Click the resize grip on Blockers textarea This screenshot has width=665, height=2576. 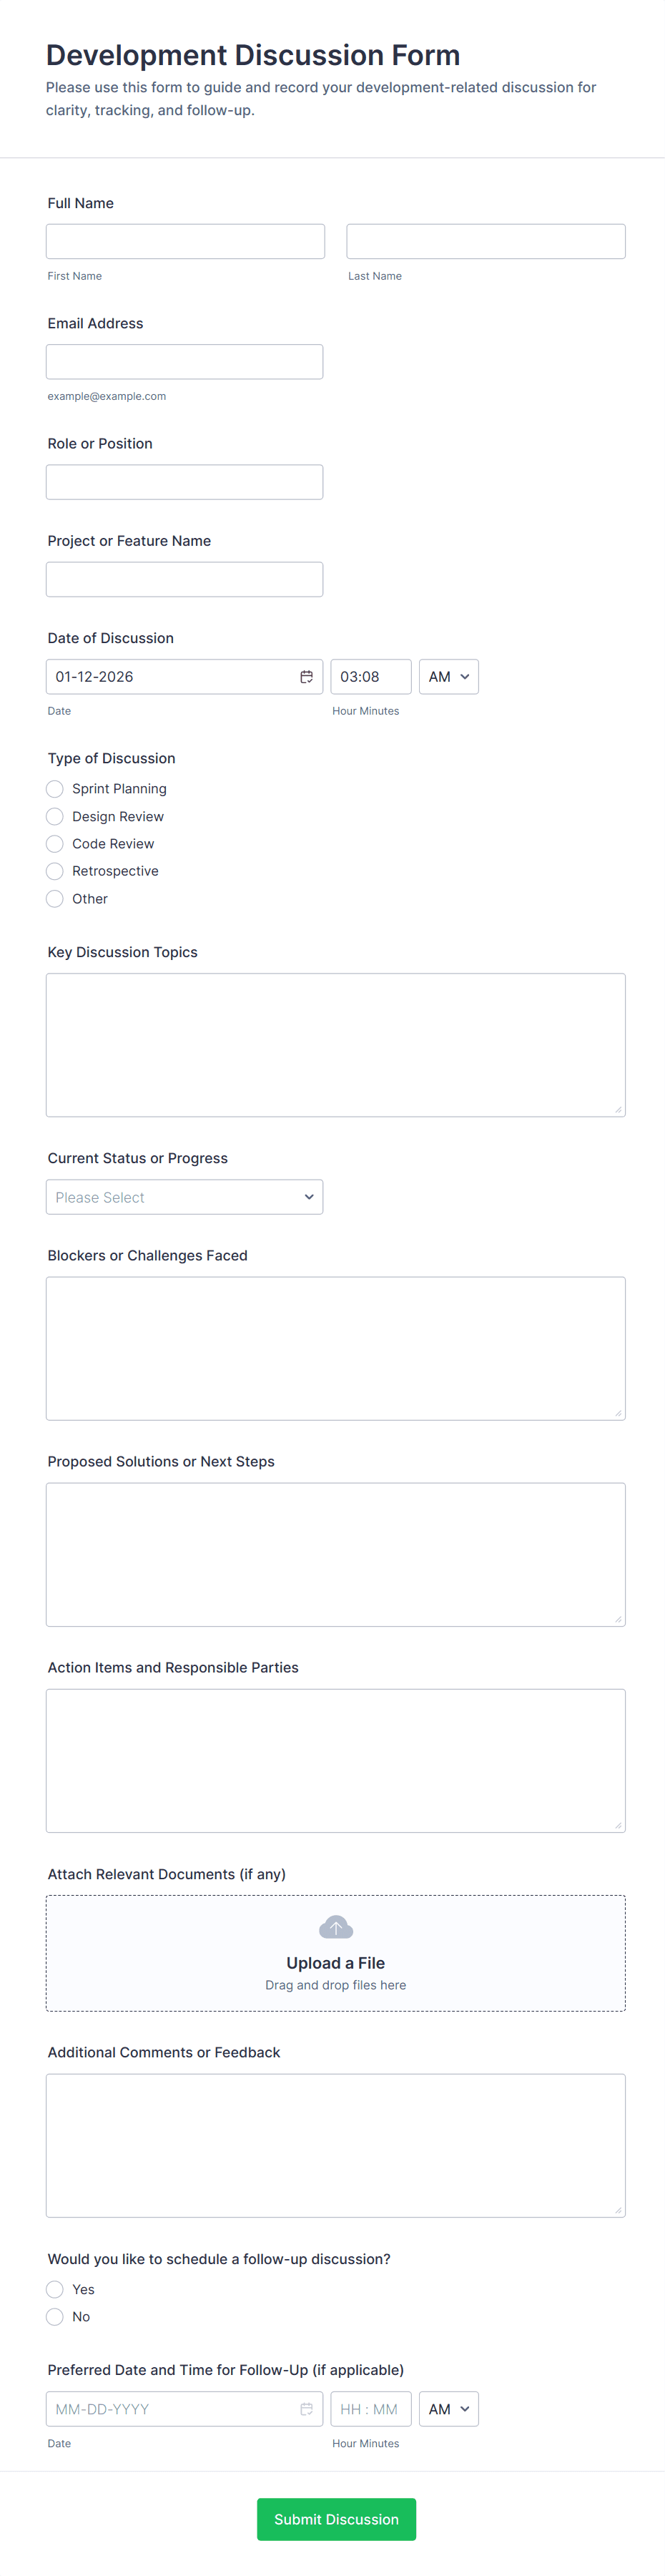point(619,1412)
